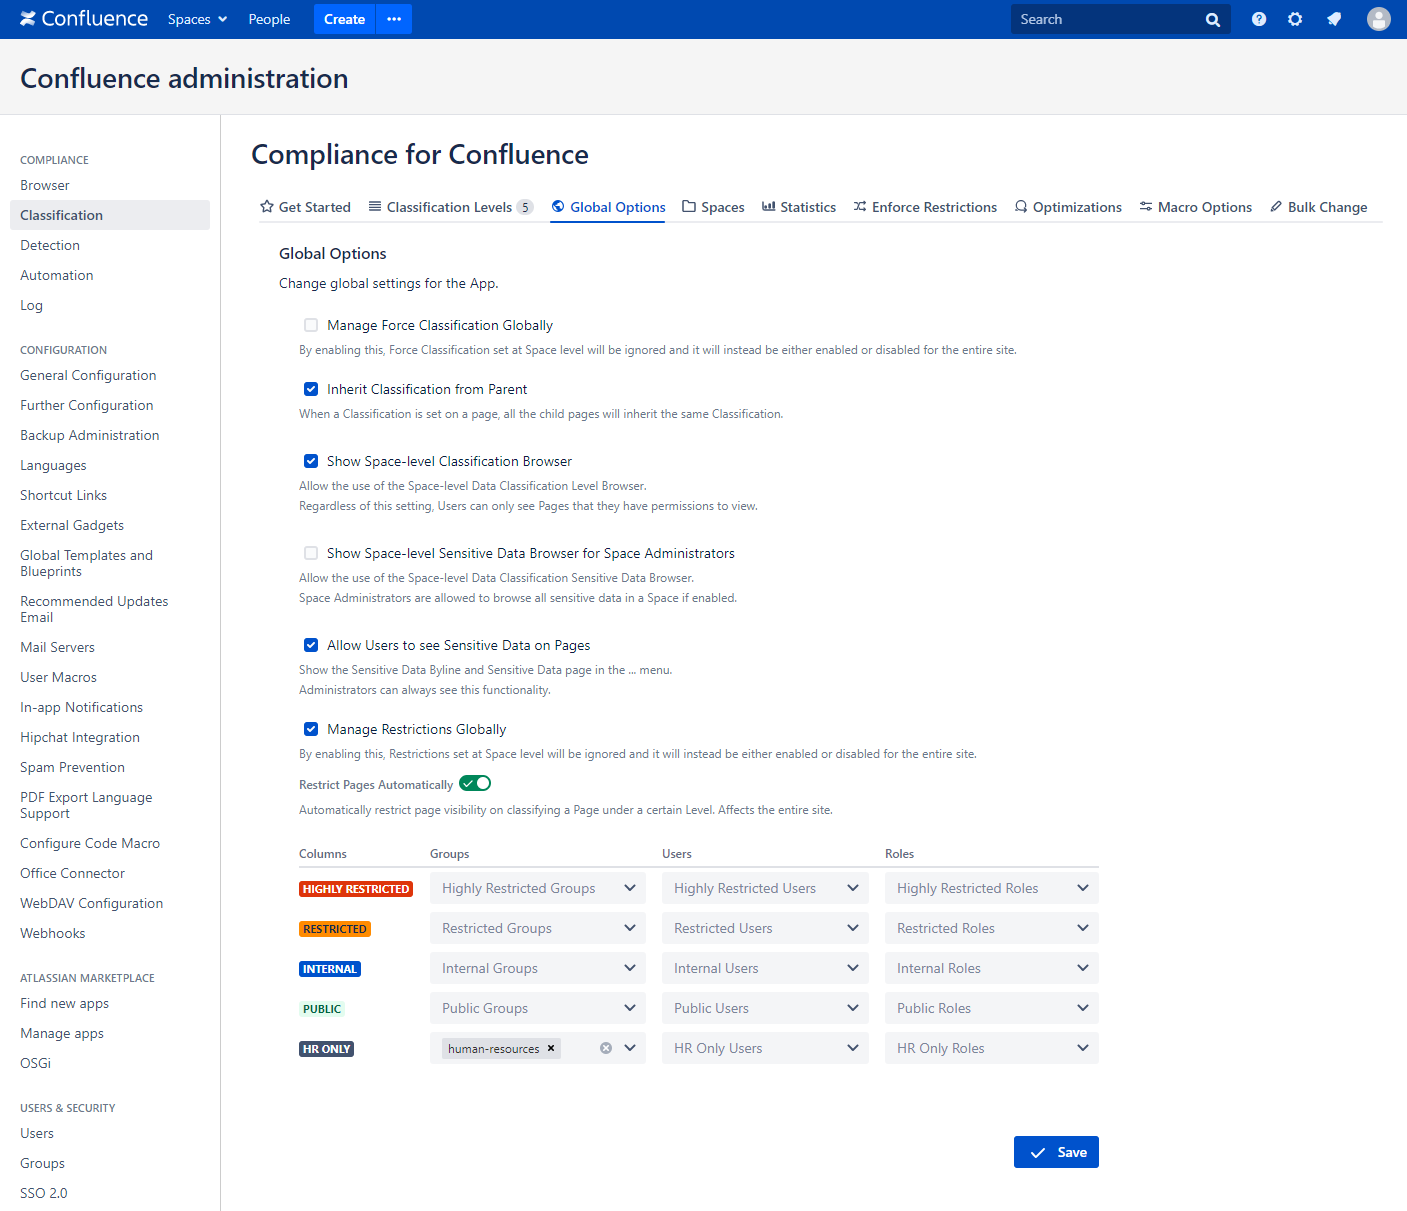Click the RESTRICTED level badge
The height and width of the screenshot is (1211, 1407).
coord(335,929)
